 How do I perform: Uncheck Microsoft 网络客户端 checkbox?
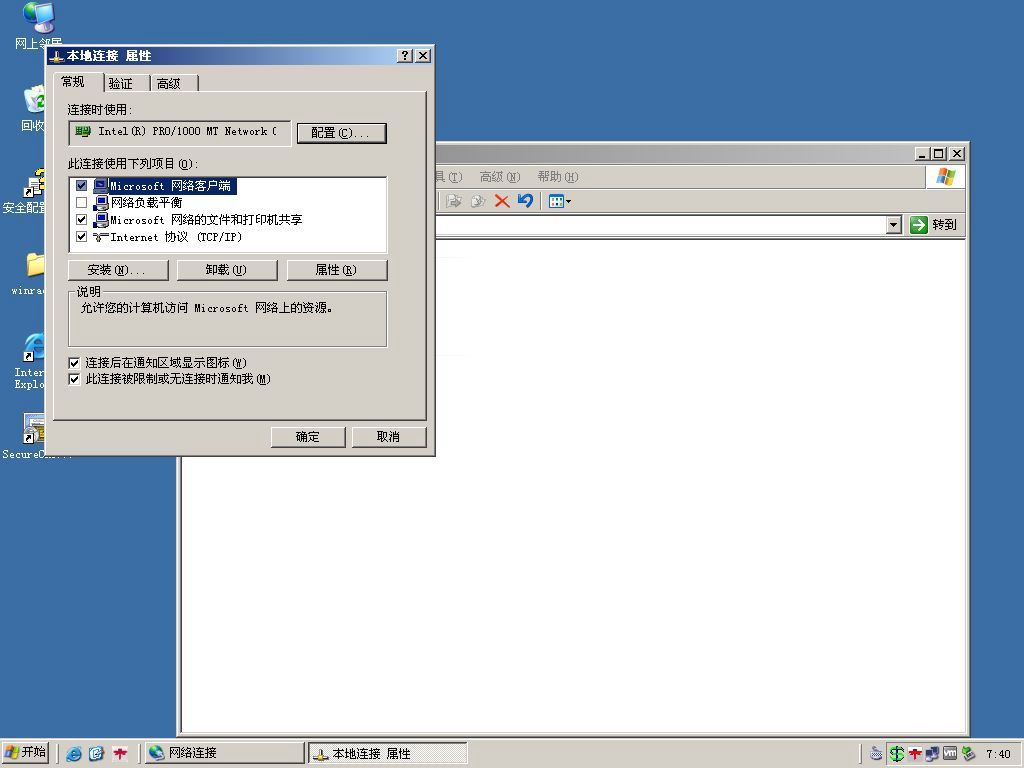81,185
